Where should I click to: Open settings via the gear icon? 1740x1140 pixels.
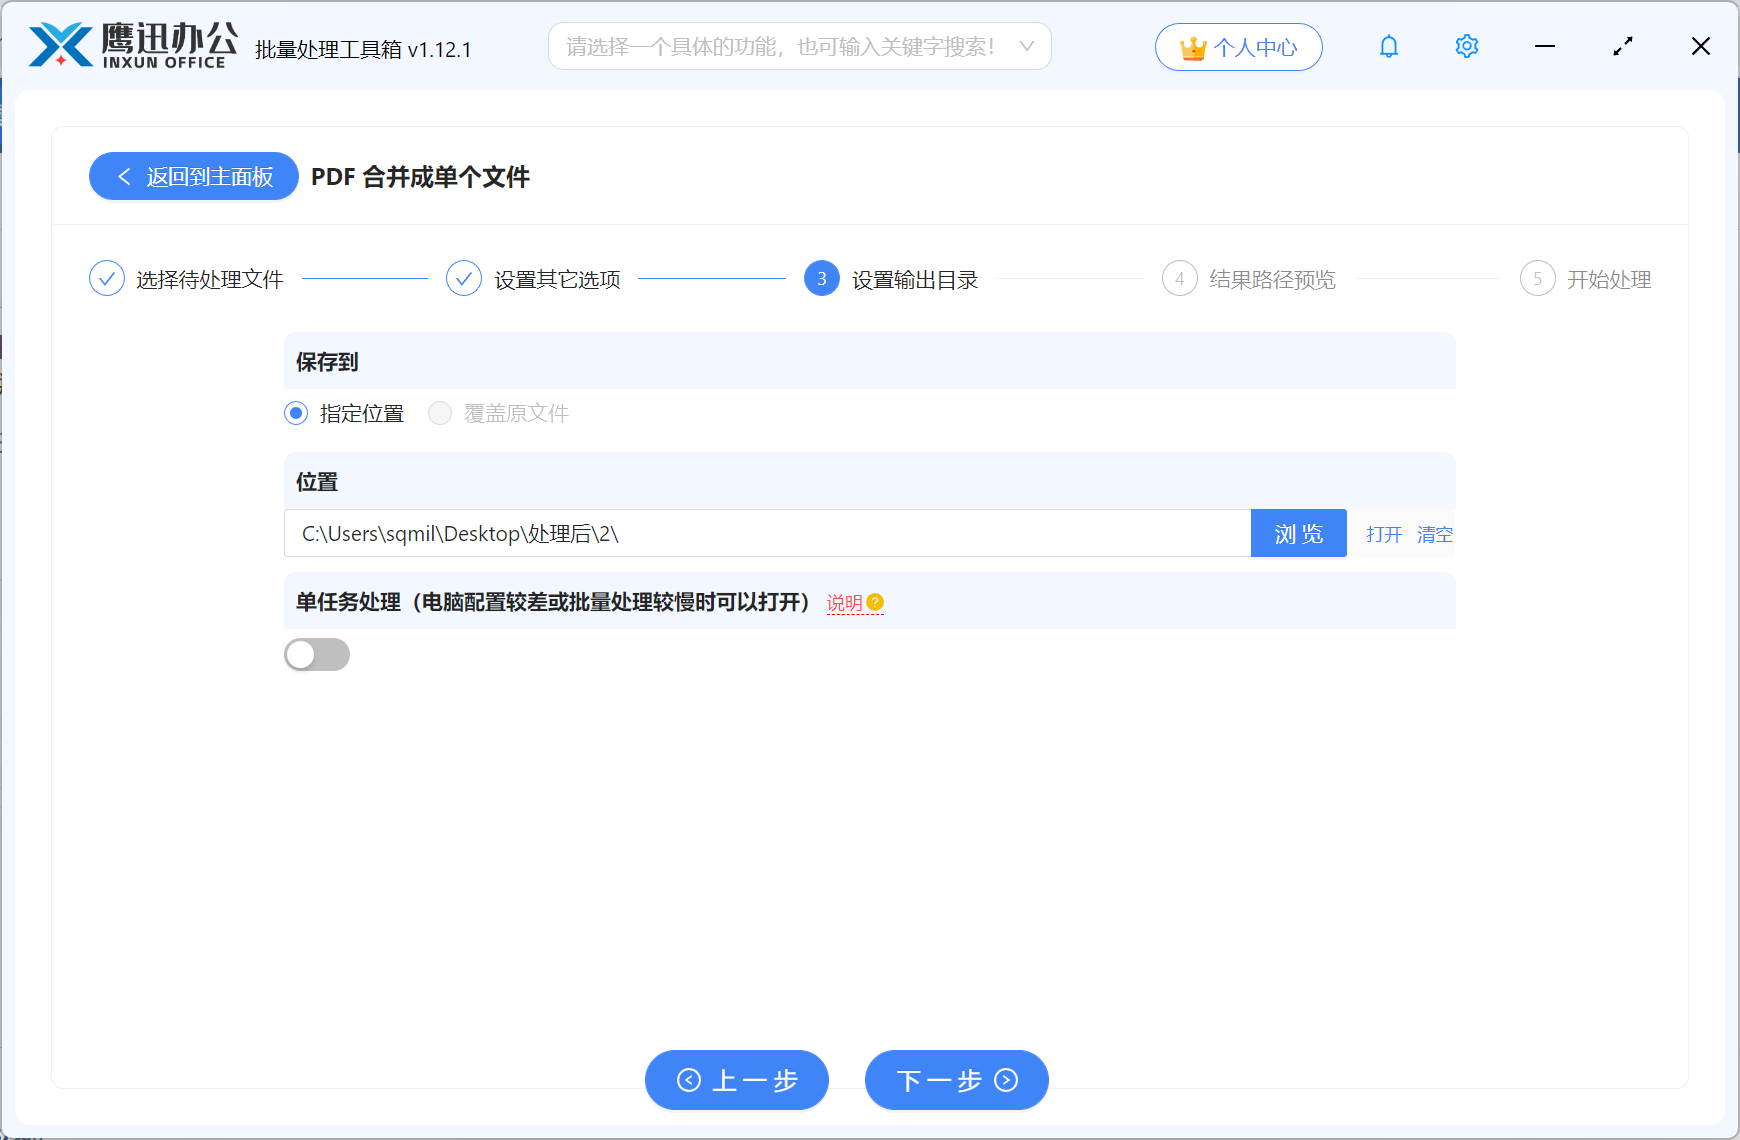pos(1466,47)
